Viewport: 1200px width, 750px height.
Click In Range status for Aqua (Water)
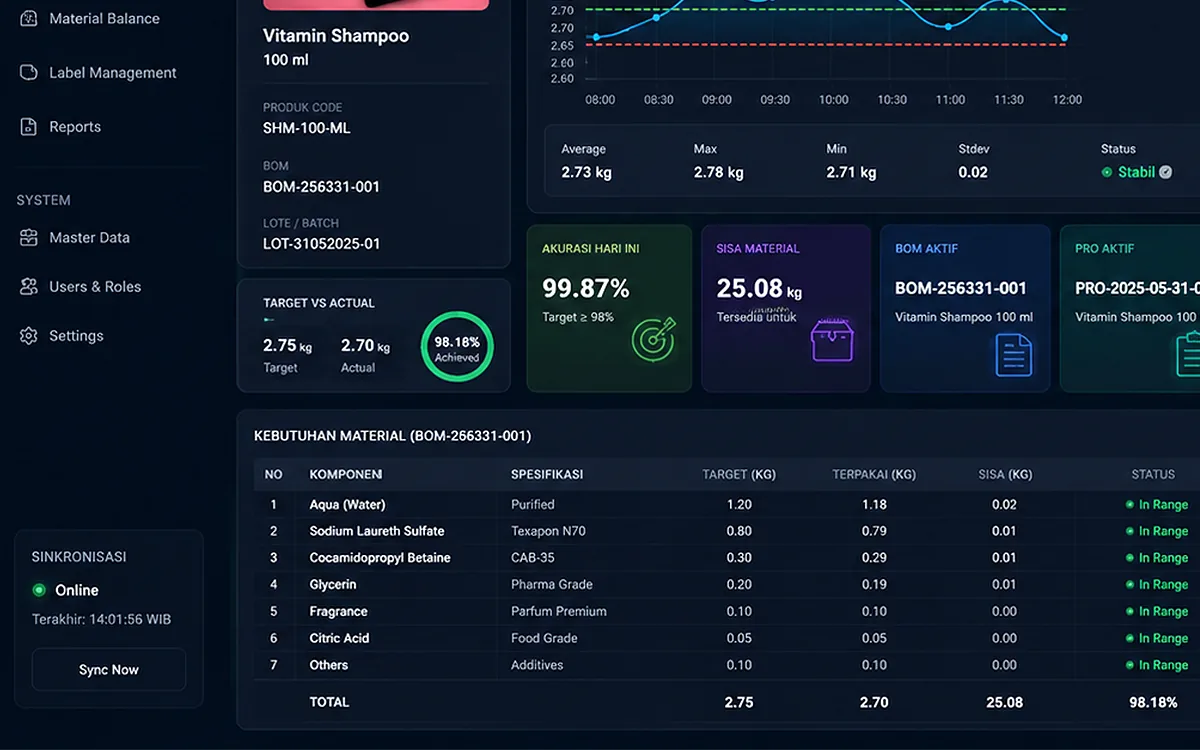(1157, 505)
